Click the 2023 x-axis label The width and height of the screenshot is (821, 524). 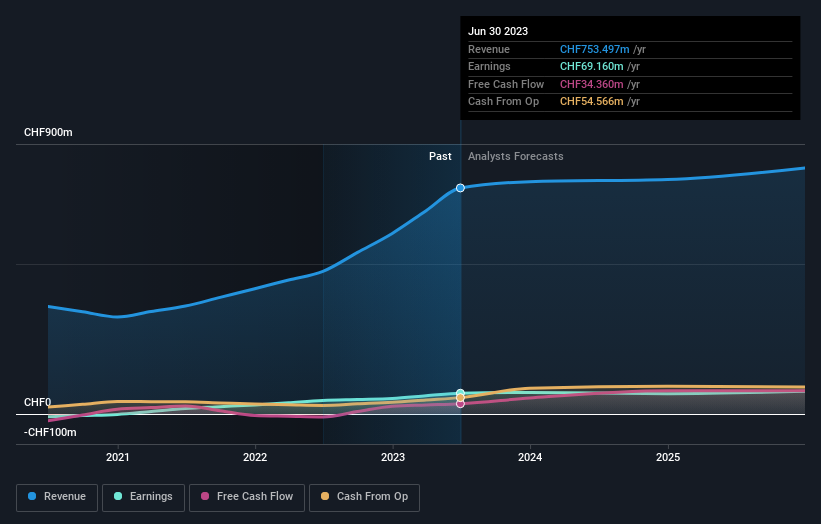click(x=393, y=457)
